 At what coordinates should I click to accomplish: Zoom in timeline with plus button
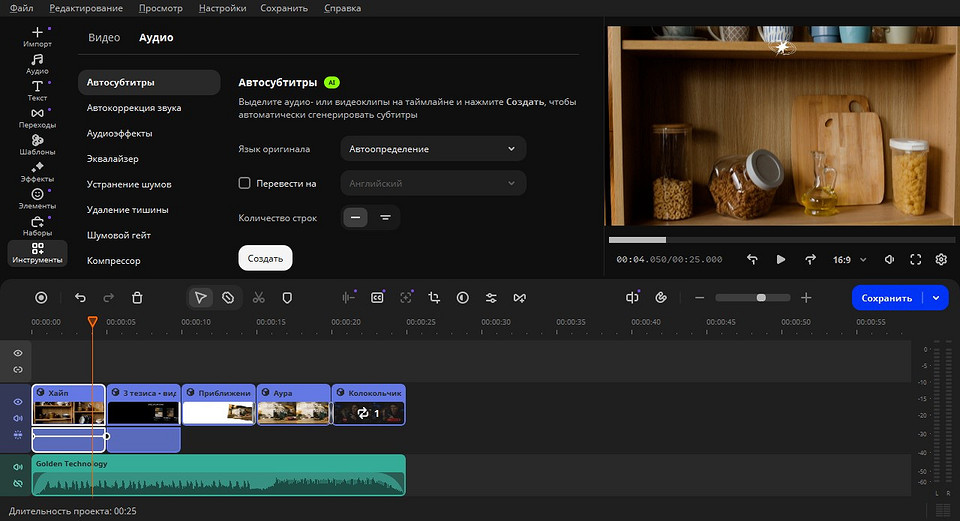[806, 298]
